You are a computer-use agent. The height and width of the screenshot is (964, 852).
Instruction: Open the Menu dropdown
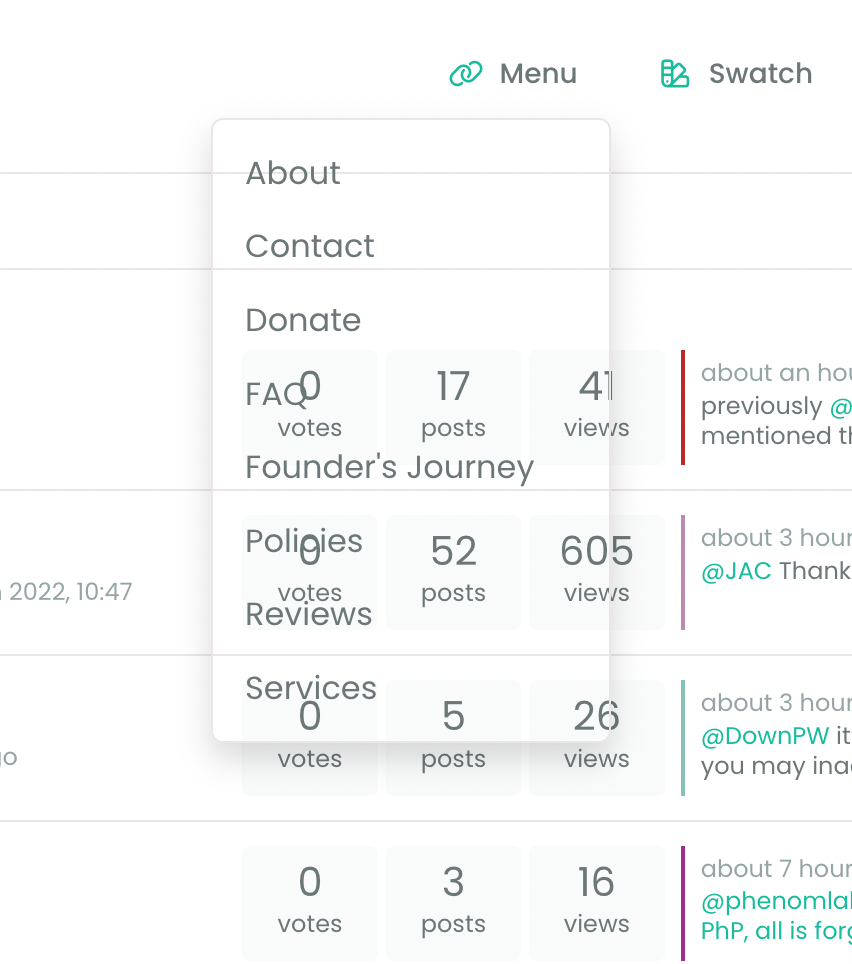pos(538,74)
